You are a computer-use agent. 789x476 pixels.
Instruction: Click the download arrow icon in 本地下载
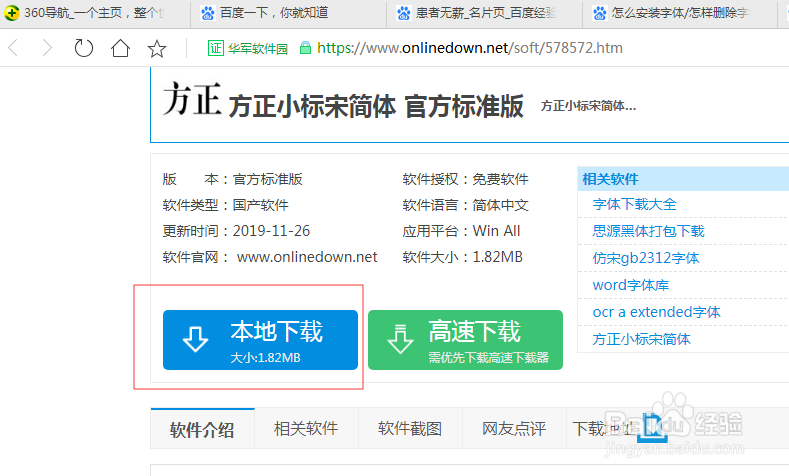pyautogui.click(x=195, y=339)
